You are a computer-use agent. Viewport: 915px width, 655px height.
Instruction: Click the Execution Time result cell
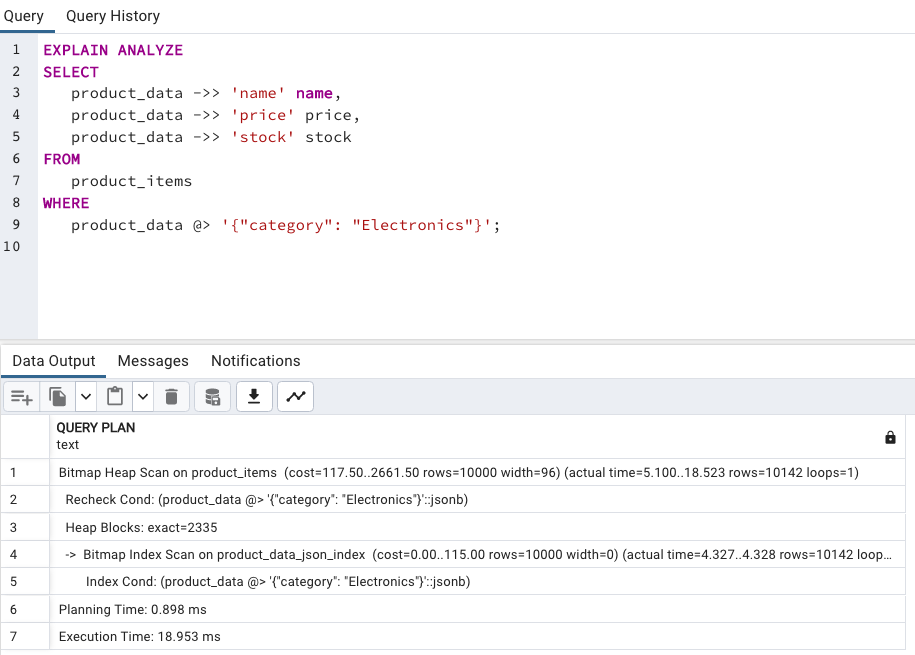[x=140, y=636]
